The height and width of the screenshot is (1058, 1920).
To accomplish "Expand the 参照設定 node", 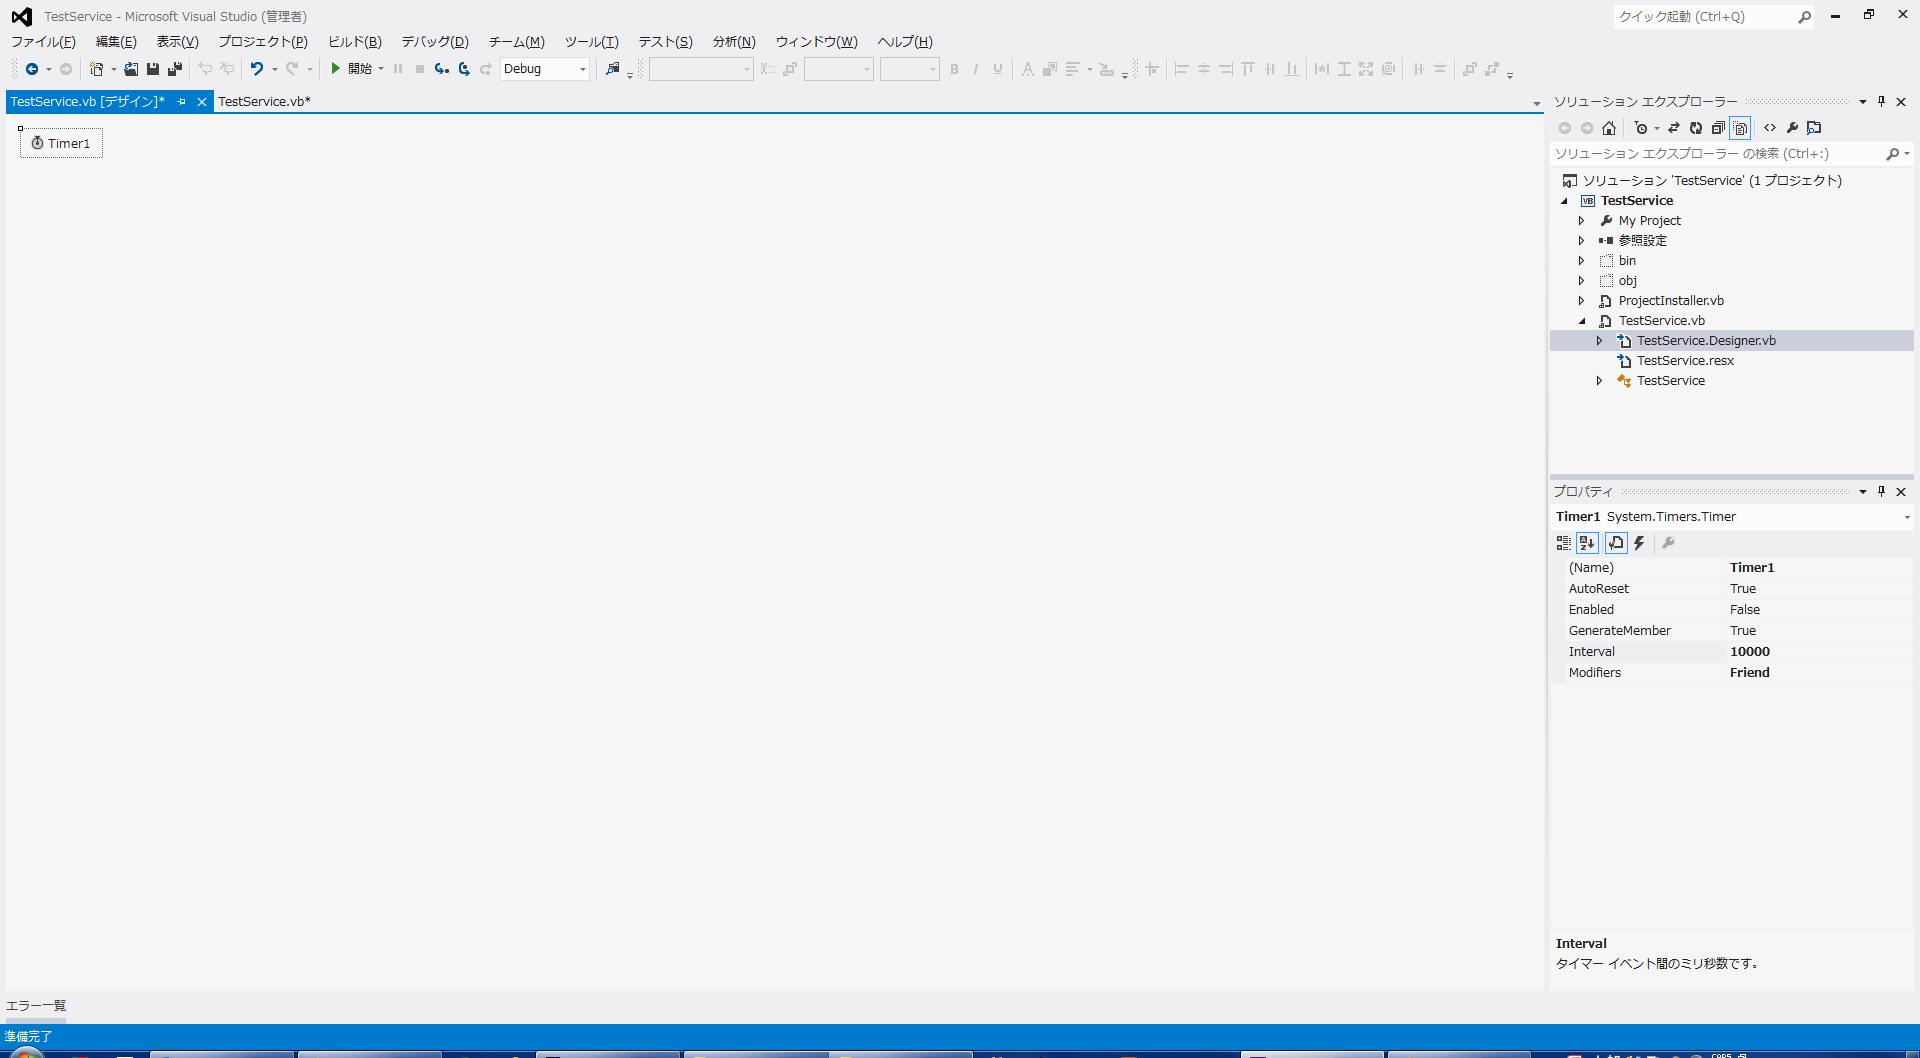I will 1582,241.
